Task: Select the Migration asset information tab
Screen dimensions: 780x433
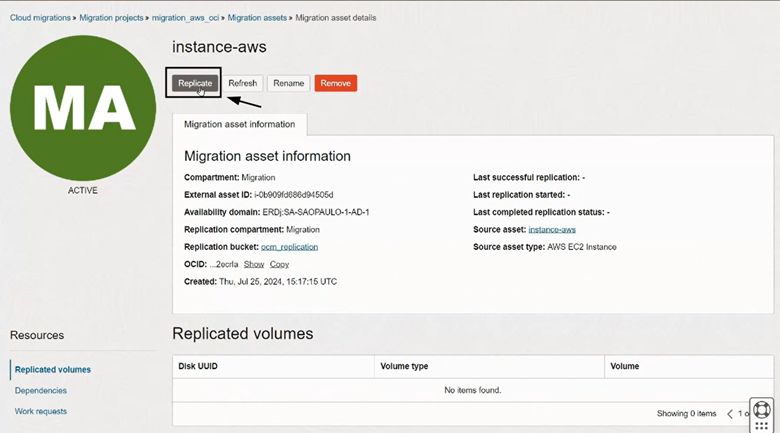Action: (x=239, y=124)
